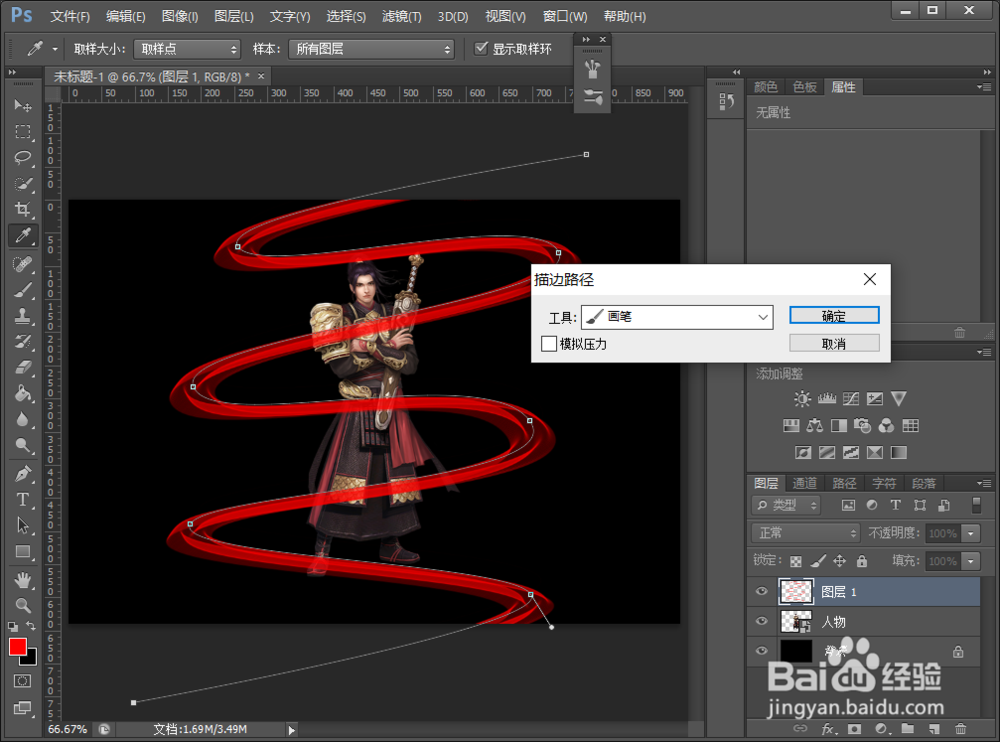This screenshot has height=742, width=1000.
Task: Select the Path Selection tool
Action: click(23, 525)
